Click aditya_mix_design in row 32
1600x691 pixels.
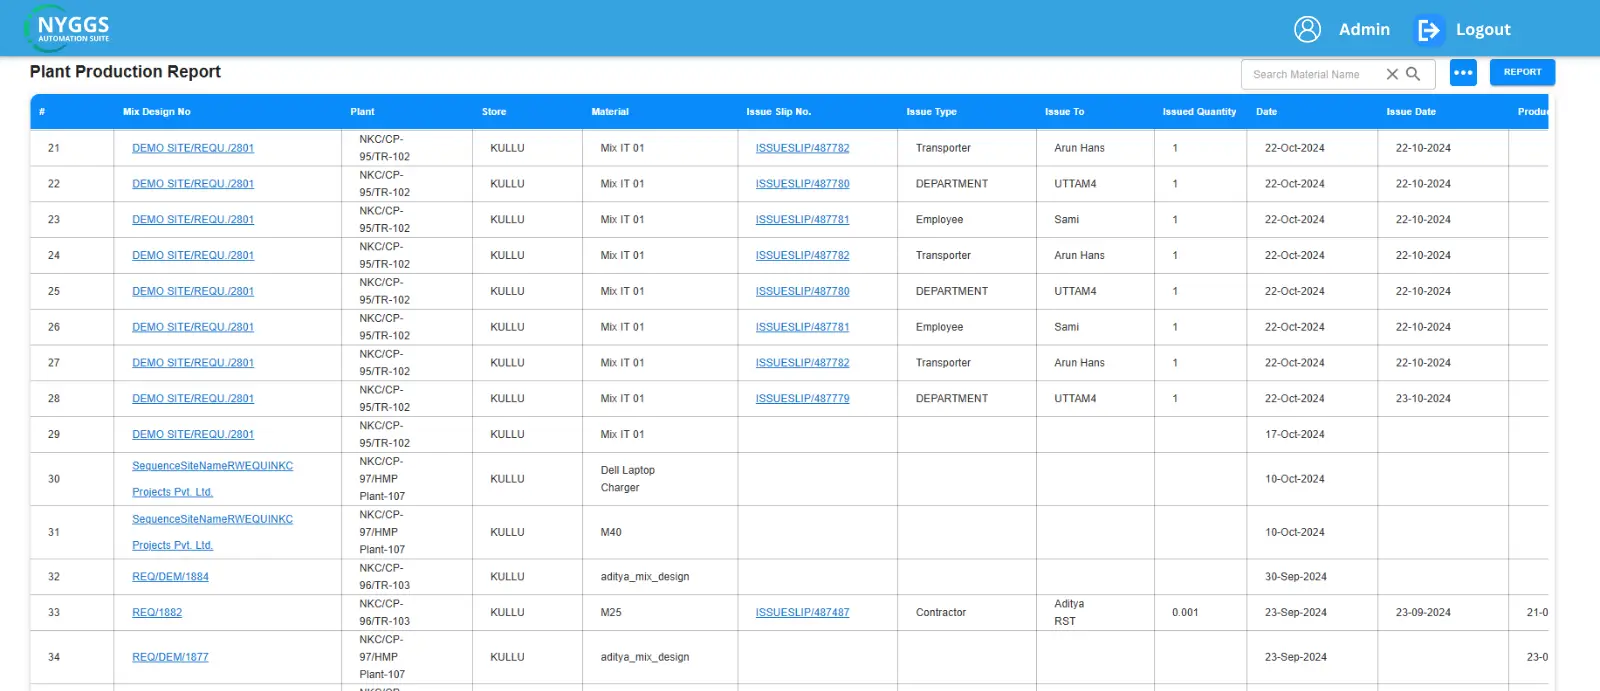pos(644,577)
